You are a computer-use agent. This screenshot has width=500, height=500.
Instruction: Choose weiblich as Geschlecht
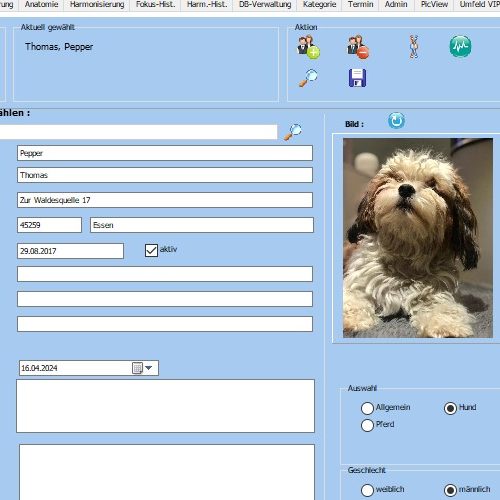(x=367, y=490)
